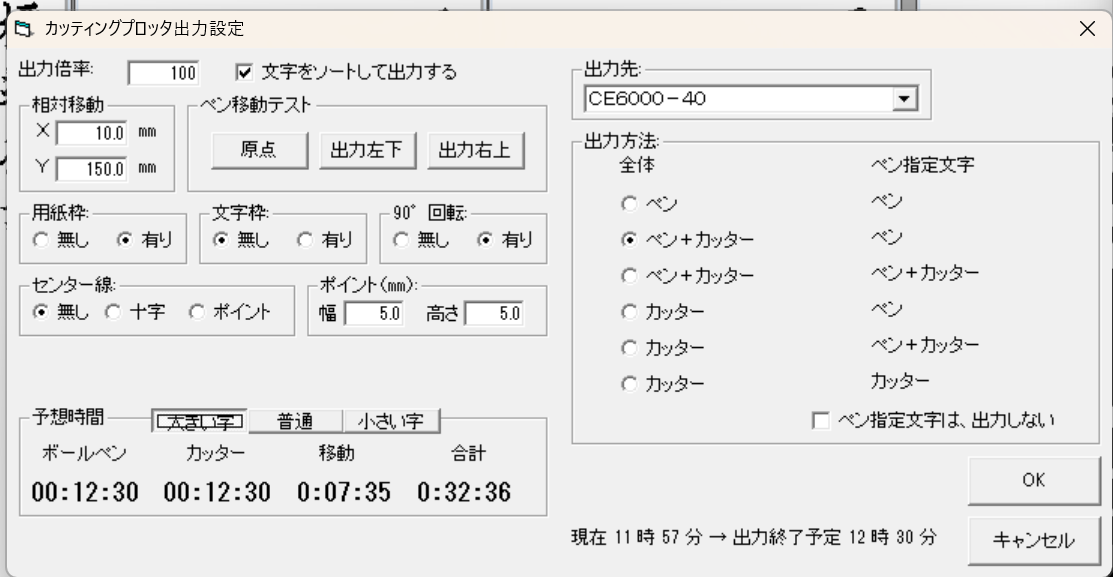Click the dialog title bar icon

[x=23, y=28]
